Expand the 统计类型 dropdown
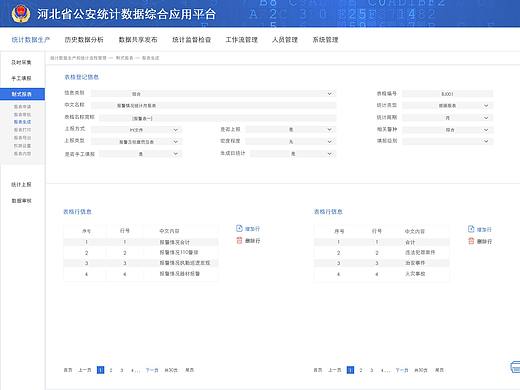This screenshot has width=520, height=390. point(447,105)
